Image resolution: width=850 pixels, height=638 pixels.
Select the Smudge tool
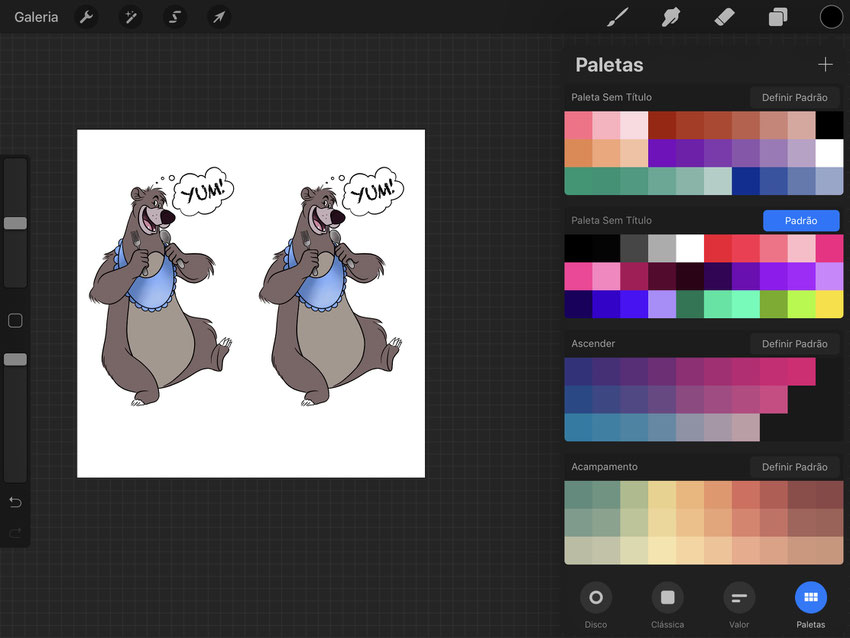tap(671, 17)
